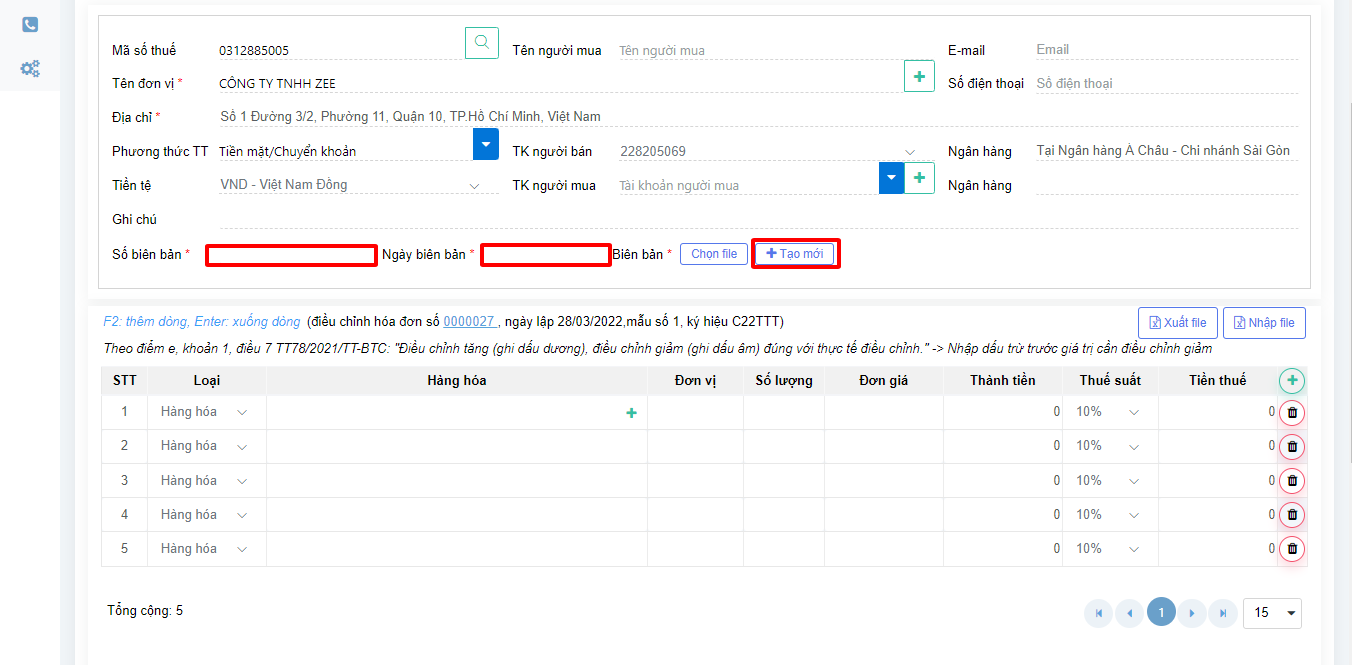Screen dimensions: 1352x665
Task: Open the Tiền tệ currency dropdown
Action: 474,185
